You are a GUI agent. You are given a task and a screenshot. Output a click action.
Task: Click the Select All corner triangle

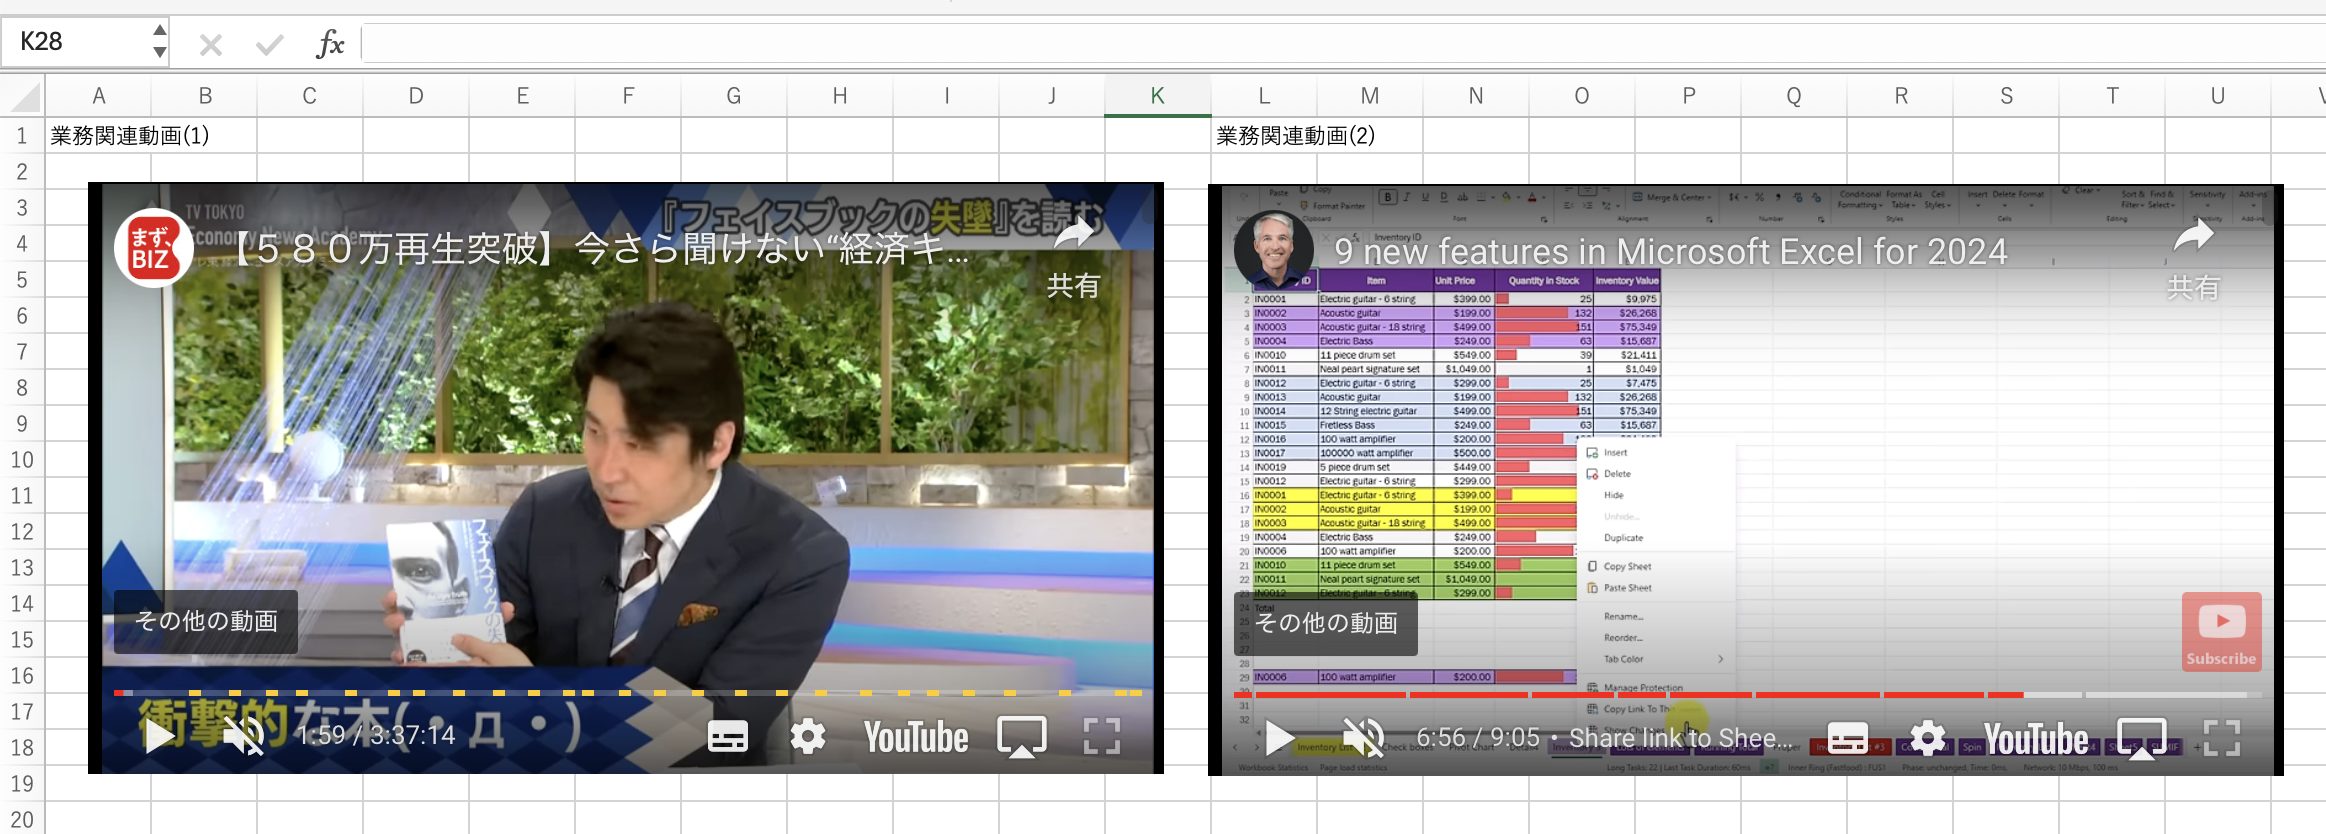22,96
